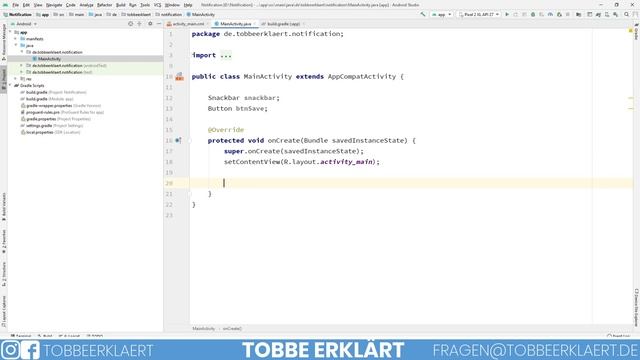Click the upper warning mark on the error stripe
The height and width of the screenshot is (360, 640).
pos(631,98)
